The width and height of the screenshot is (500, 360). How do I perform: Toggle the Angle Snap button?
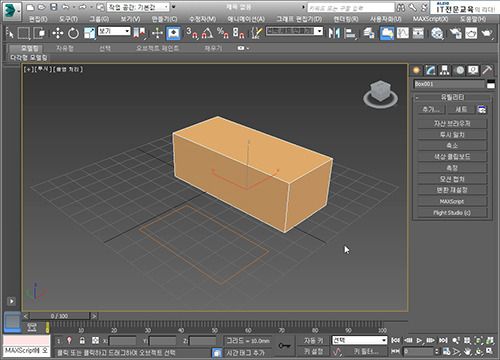coord(207,33)
